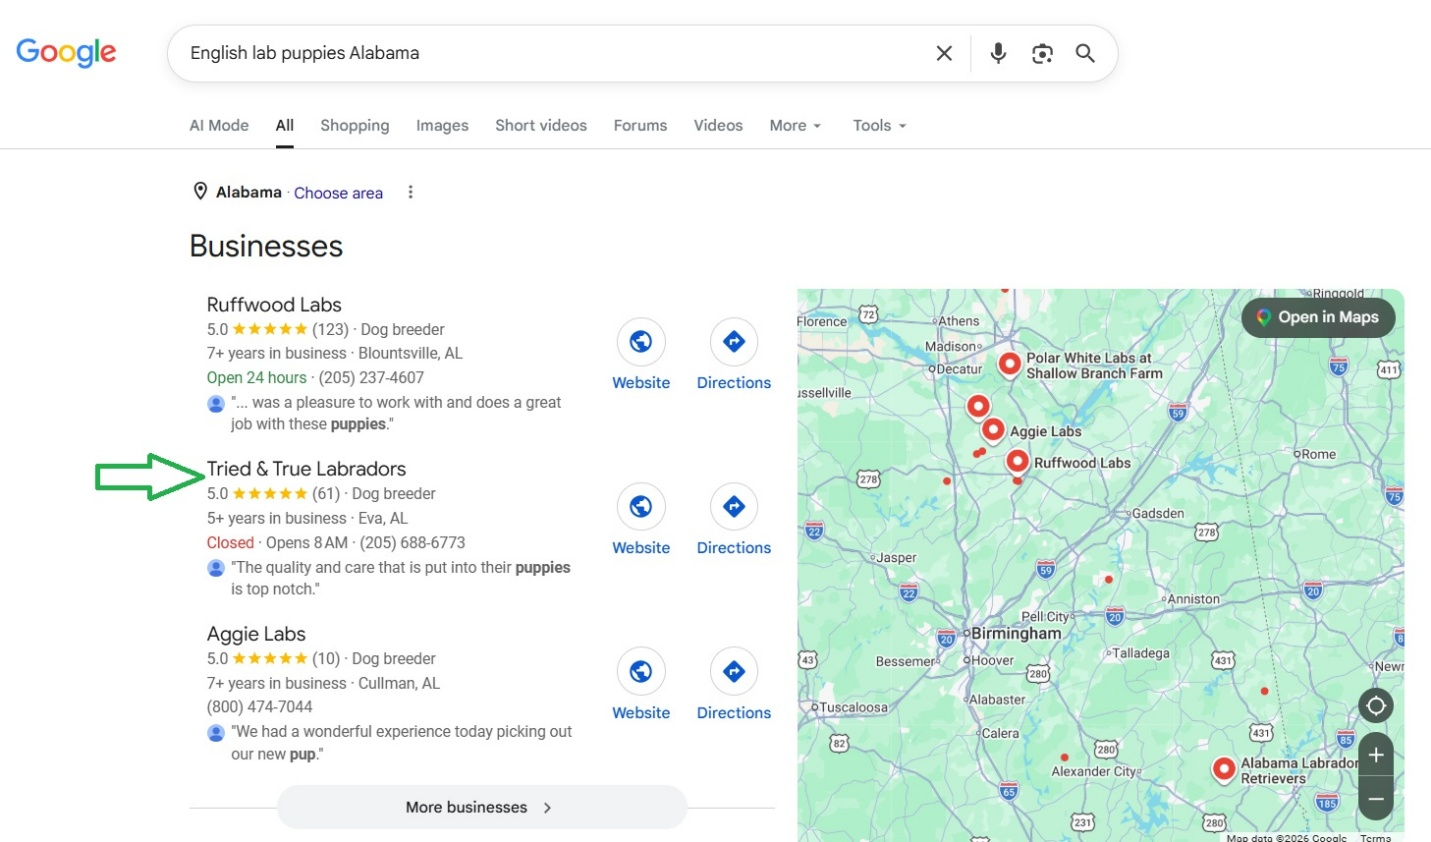The image size is (1431, 842).
Task: Click the magnifying glass search icon
Action: point(1085,53)
